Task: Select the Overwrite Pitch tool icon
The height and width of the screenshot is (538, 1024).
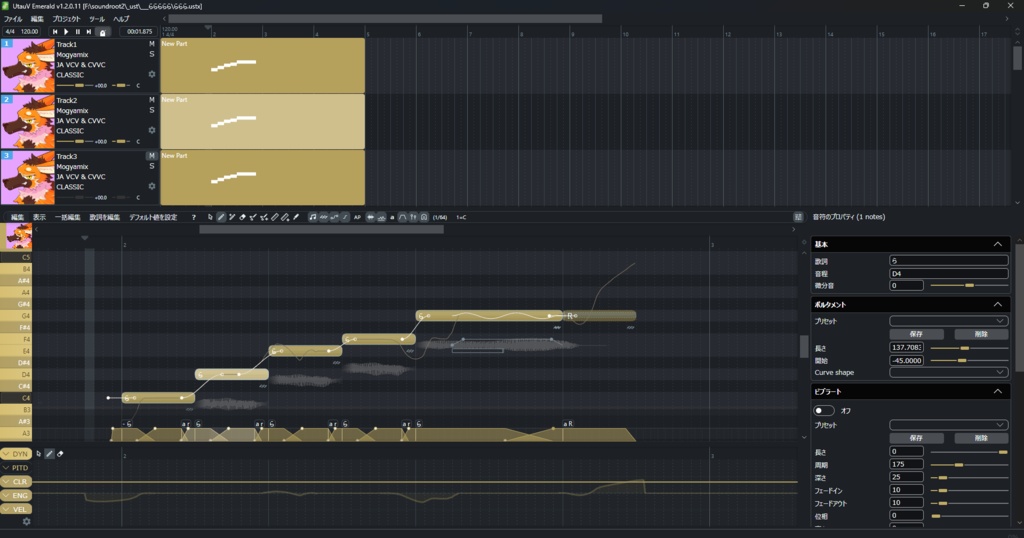Action: coord(264,217)
